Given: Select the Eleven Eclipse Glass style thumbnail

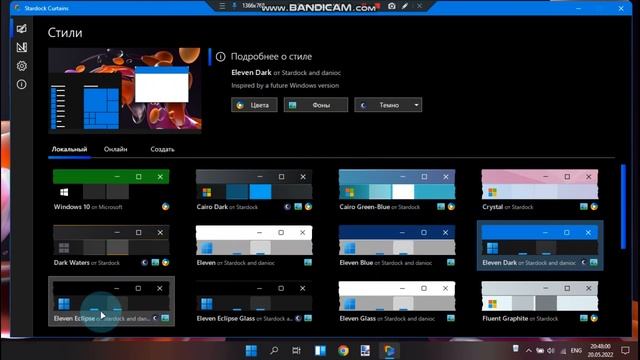Looking at the screenshot, I should tap(254, 297).
